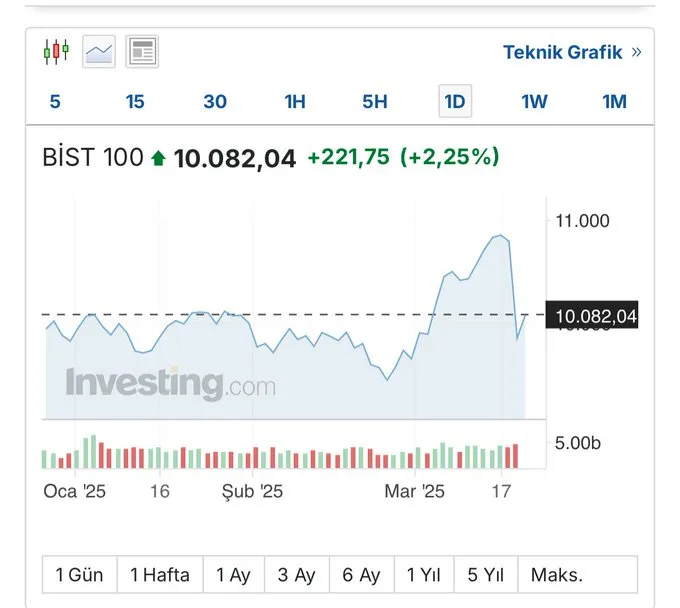Switch to the 1H interval
680x608 pixels.
(x=295, y=101)
